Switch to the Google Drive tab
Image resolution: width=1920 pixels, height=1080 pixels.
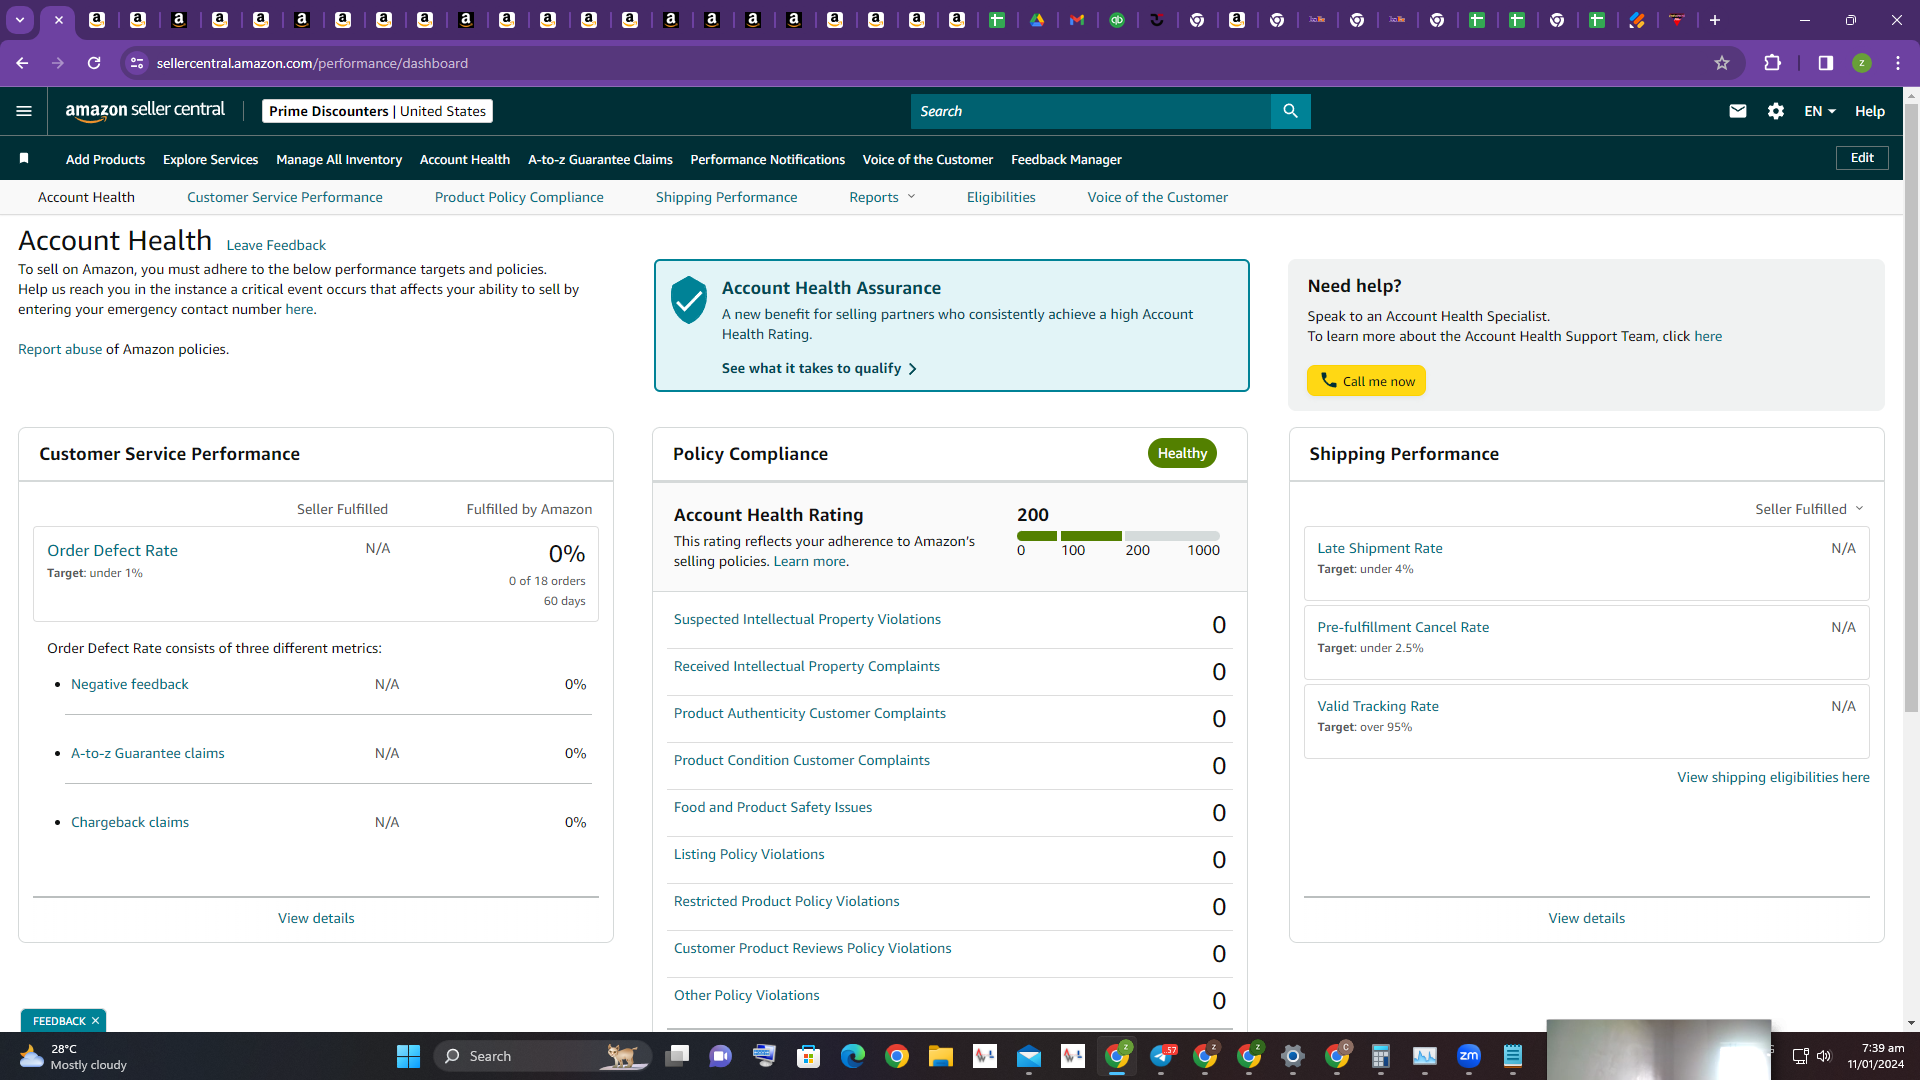coord(1037,20)
